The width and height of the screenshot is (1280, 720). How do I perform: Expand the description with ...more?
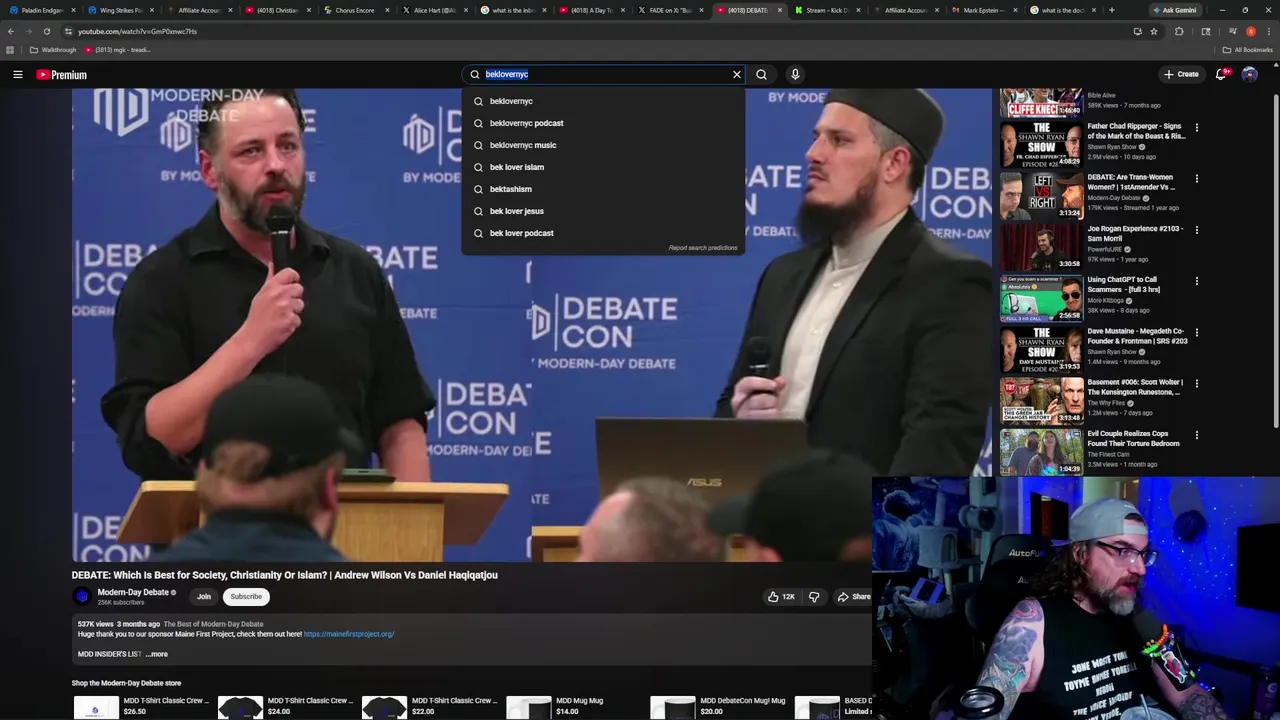coord(157,654)
